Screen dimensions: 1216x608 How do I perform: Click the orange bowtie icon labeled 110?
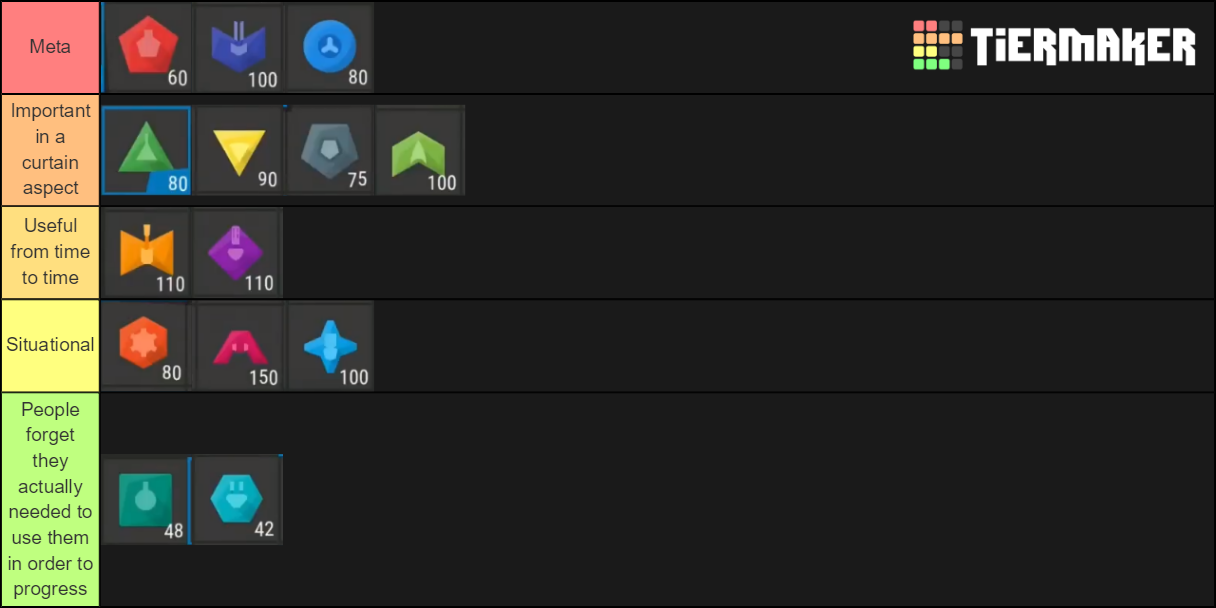[x=147, y=251]
